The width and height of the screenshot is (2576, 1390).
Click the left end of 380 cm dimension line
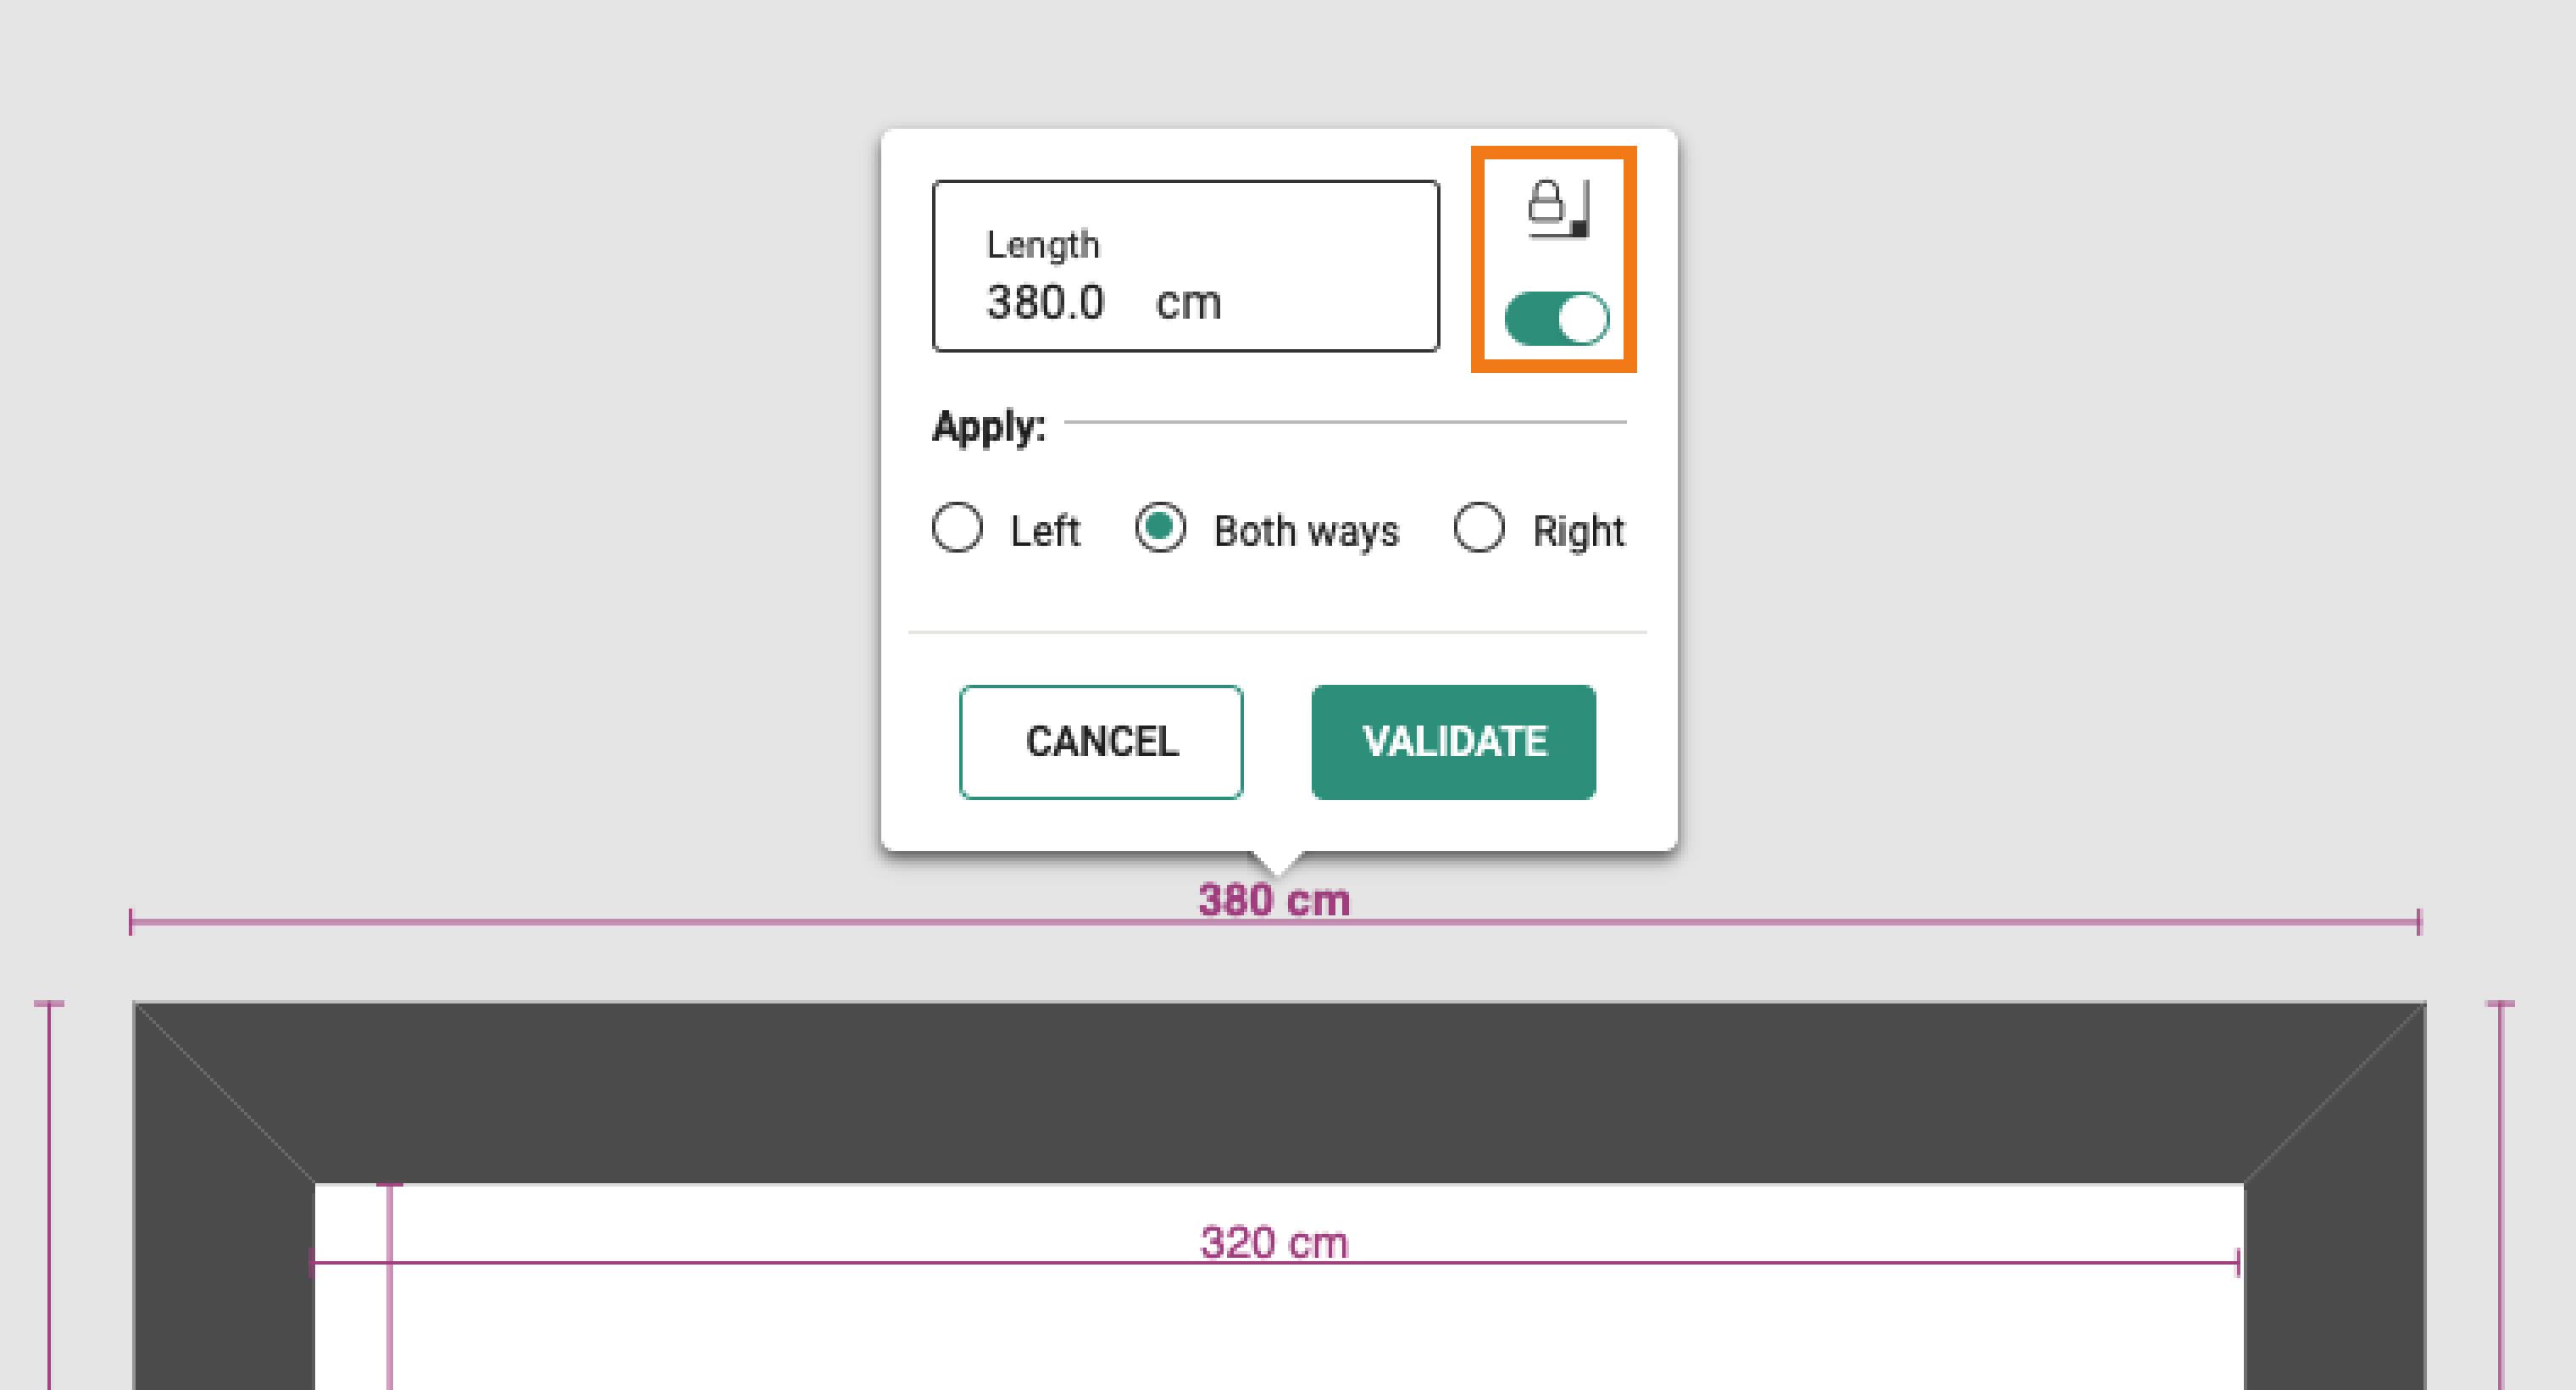(x=131, y=922)
